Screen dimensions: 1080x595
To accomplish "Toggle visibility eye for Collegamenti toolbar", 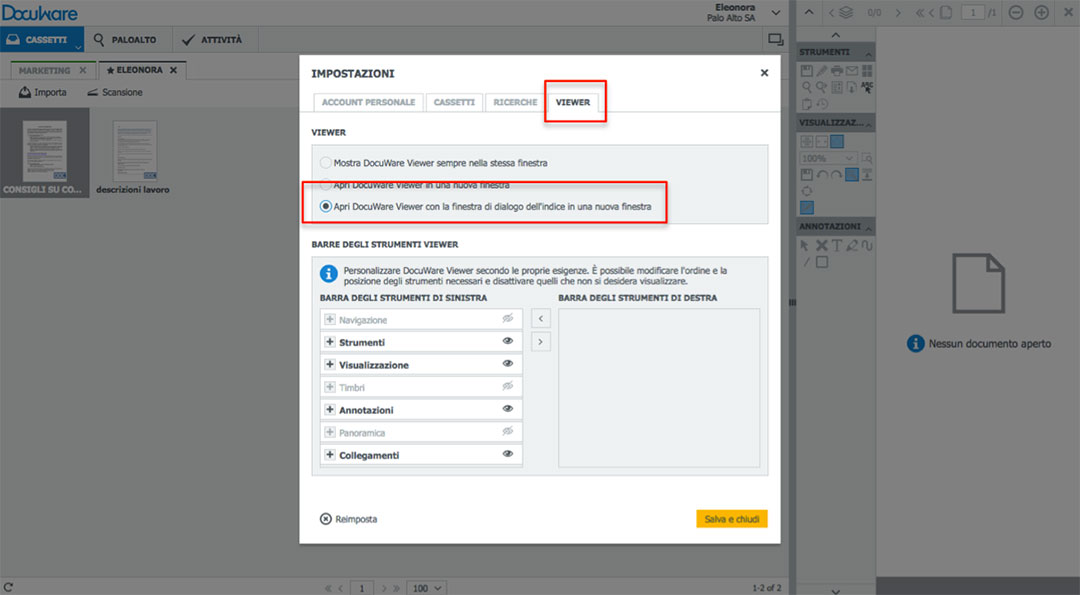I will 508,454.
